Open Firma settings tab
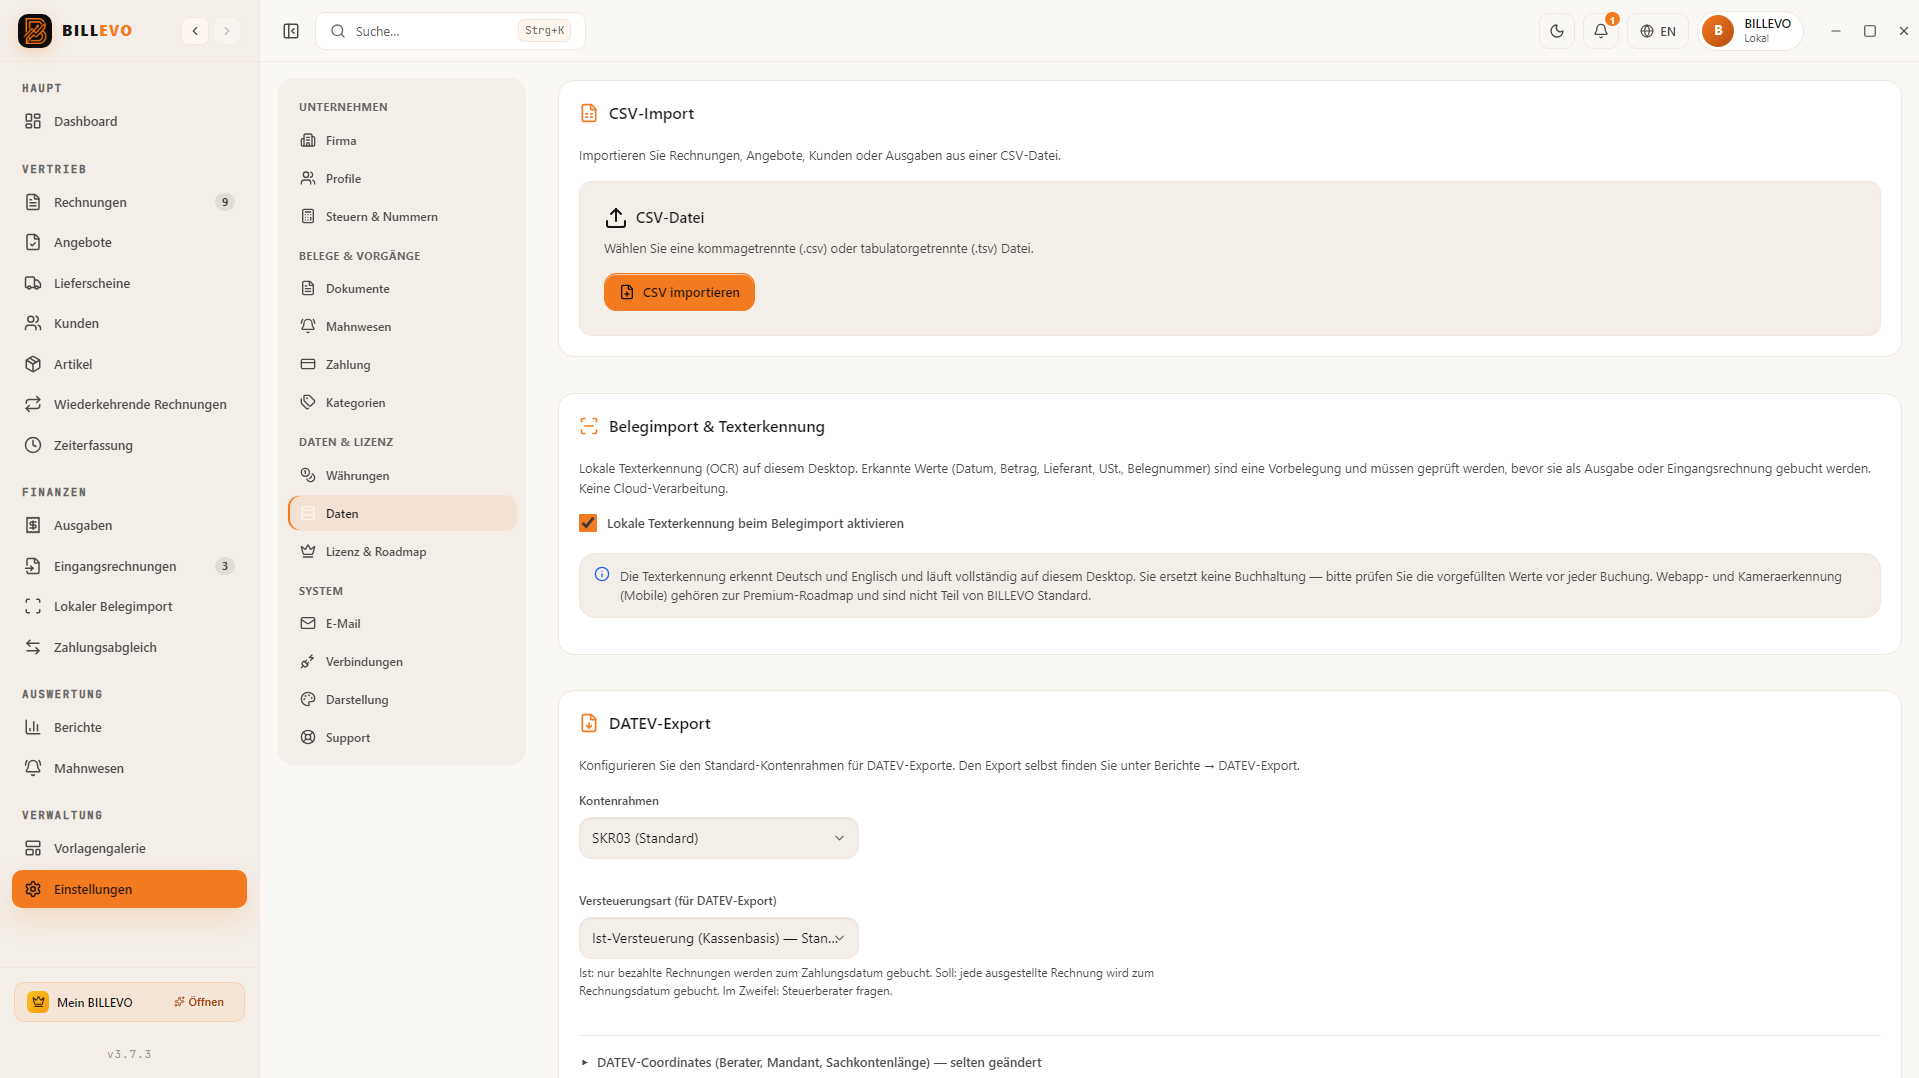 402,141
